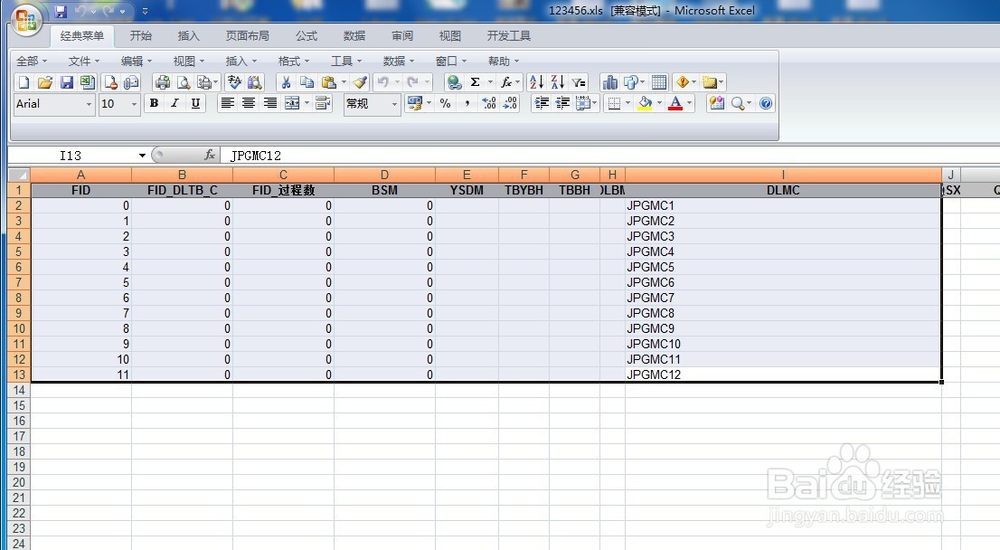The image size is (1000, 550).
Task: Paste clipboard contents icon
Action: coord(329,82)
